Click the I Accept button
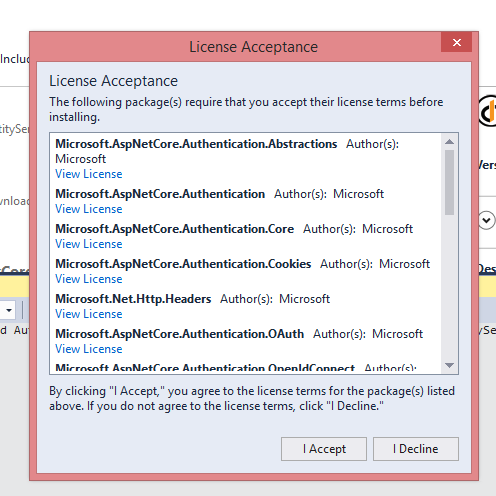 [324, 449]
